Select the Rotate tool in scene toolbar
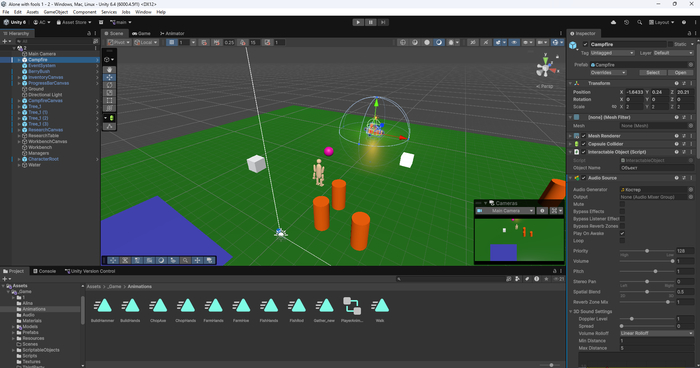The image size is (700, 368). (109, 85)
